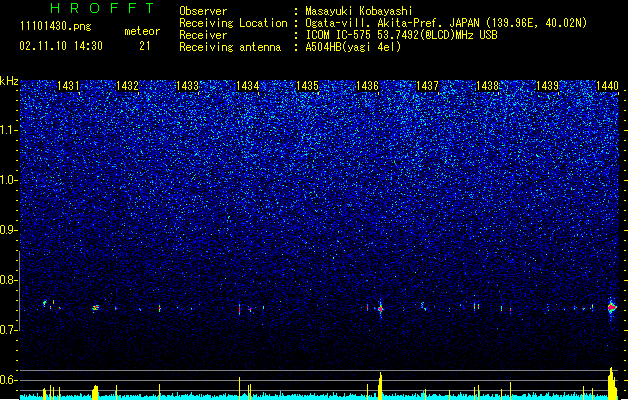This screenshot has width=629, height=400.
Task: Click the 1.1 kHz axis label
Action: (x=8, y=130)
